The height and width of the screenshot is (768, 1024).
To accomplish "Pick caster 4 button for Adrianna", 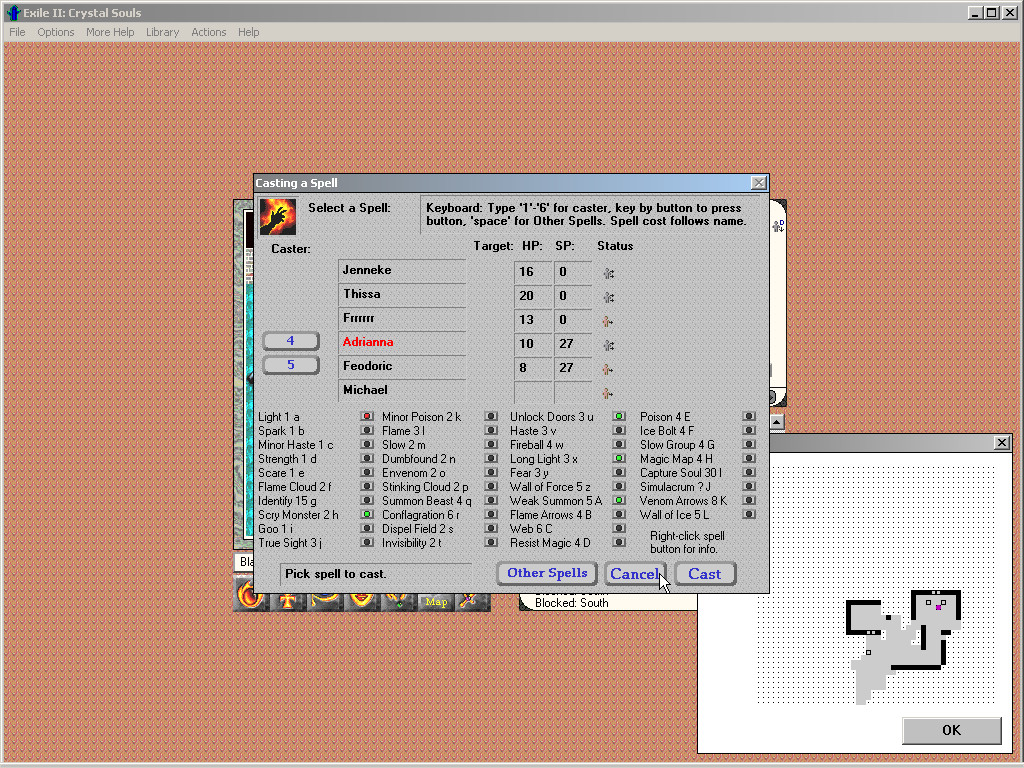I will pyautogui.click(x=291, y=341).
